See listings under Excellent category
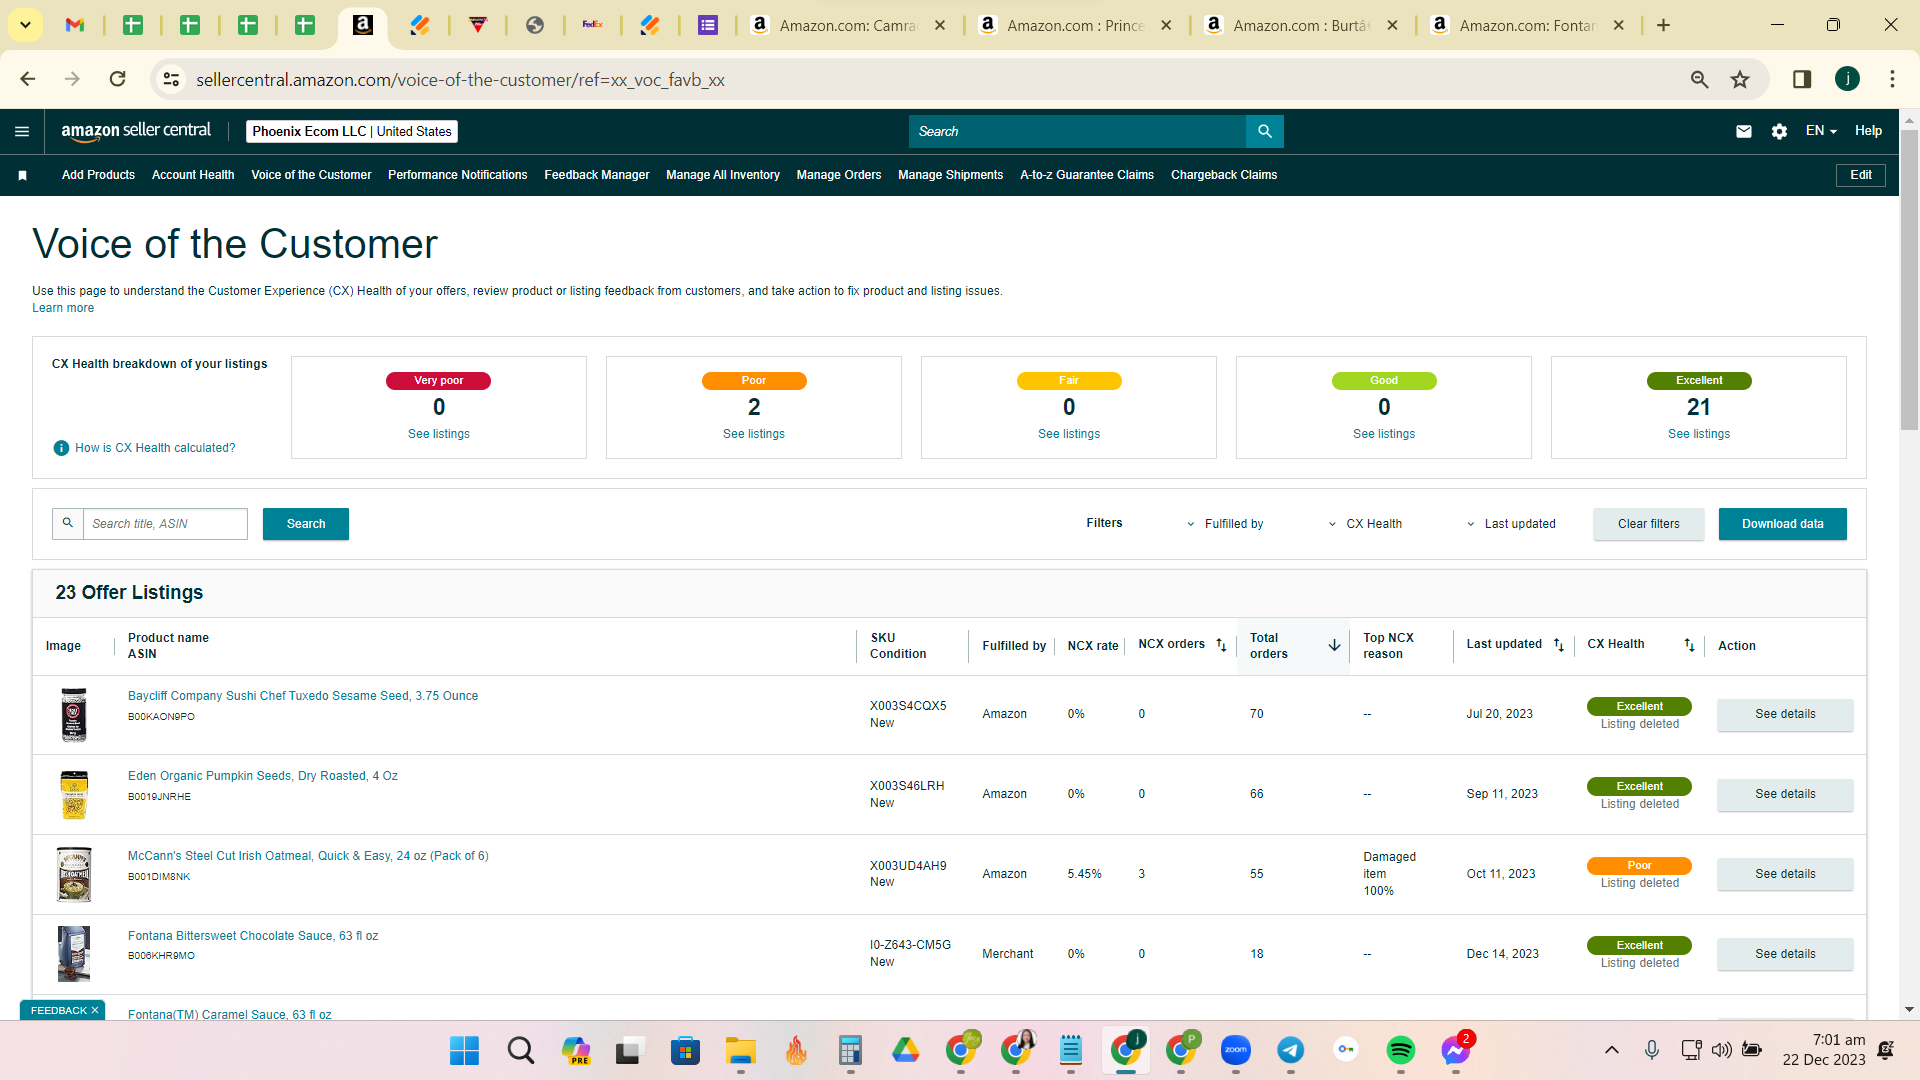Viewport: 1920px width, 1080px height. pyautogui.click(x=1699, y=434)
